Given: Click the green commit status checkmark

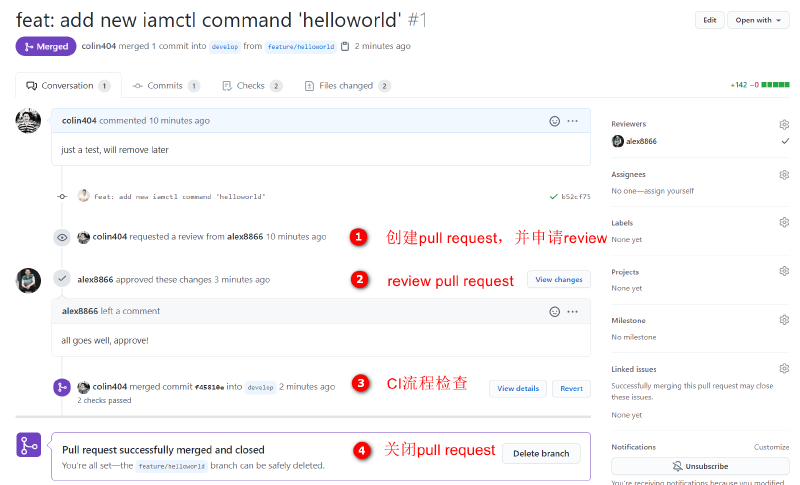Looking at the screenshot, I should click(x=554, y=197).
